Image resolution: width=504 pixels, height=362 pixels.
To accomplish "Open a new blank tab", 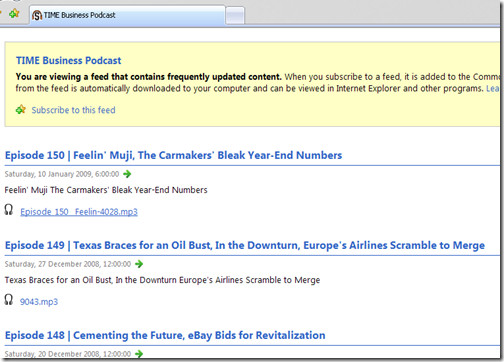I will (x=235, y=15).
